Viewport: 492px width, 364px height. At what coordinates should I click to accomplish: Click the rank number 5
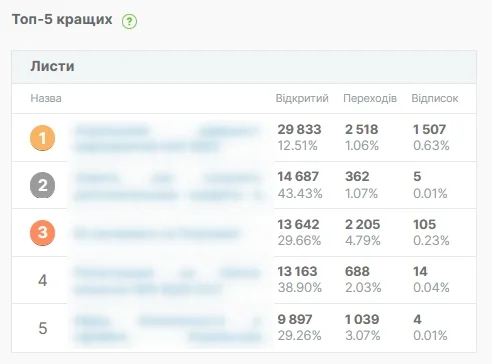click(x=43, y=328)
